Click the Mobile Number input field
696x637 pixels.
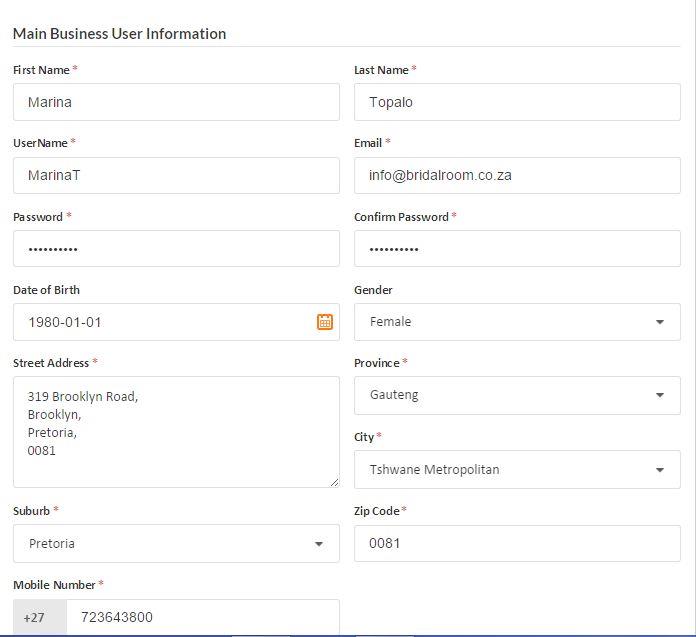tap(202, 617)
